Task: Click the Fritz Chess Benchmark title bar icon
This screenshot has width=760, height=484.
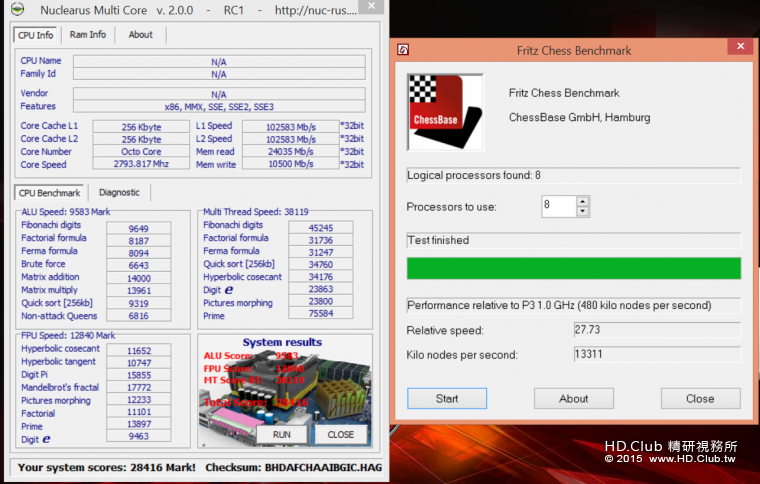Action: coord(403,48)
